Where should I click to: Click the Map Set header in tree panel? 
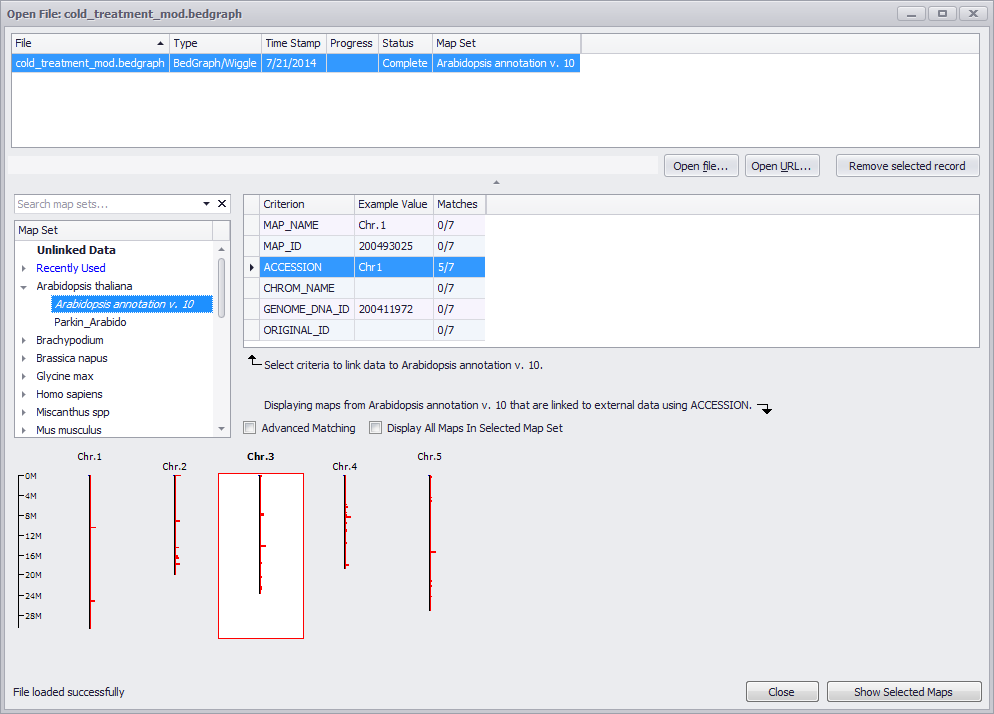tap(113, 230)
